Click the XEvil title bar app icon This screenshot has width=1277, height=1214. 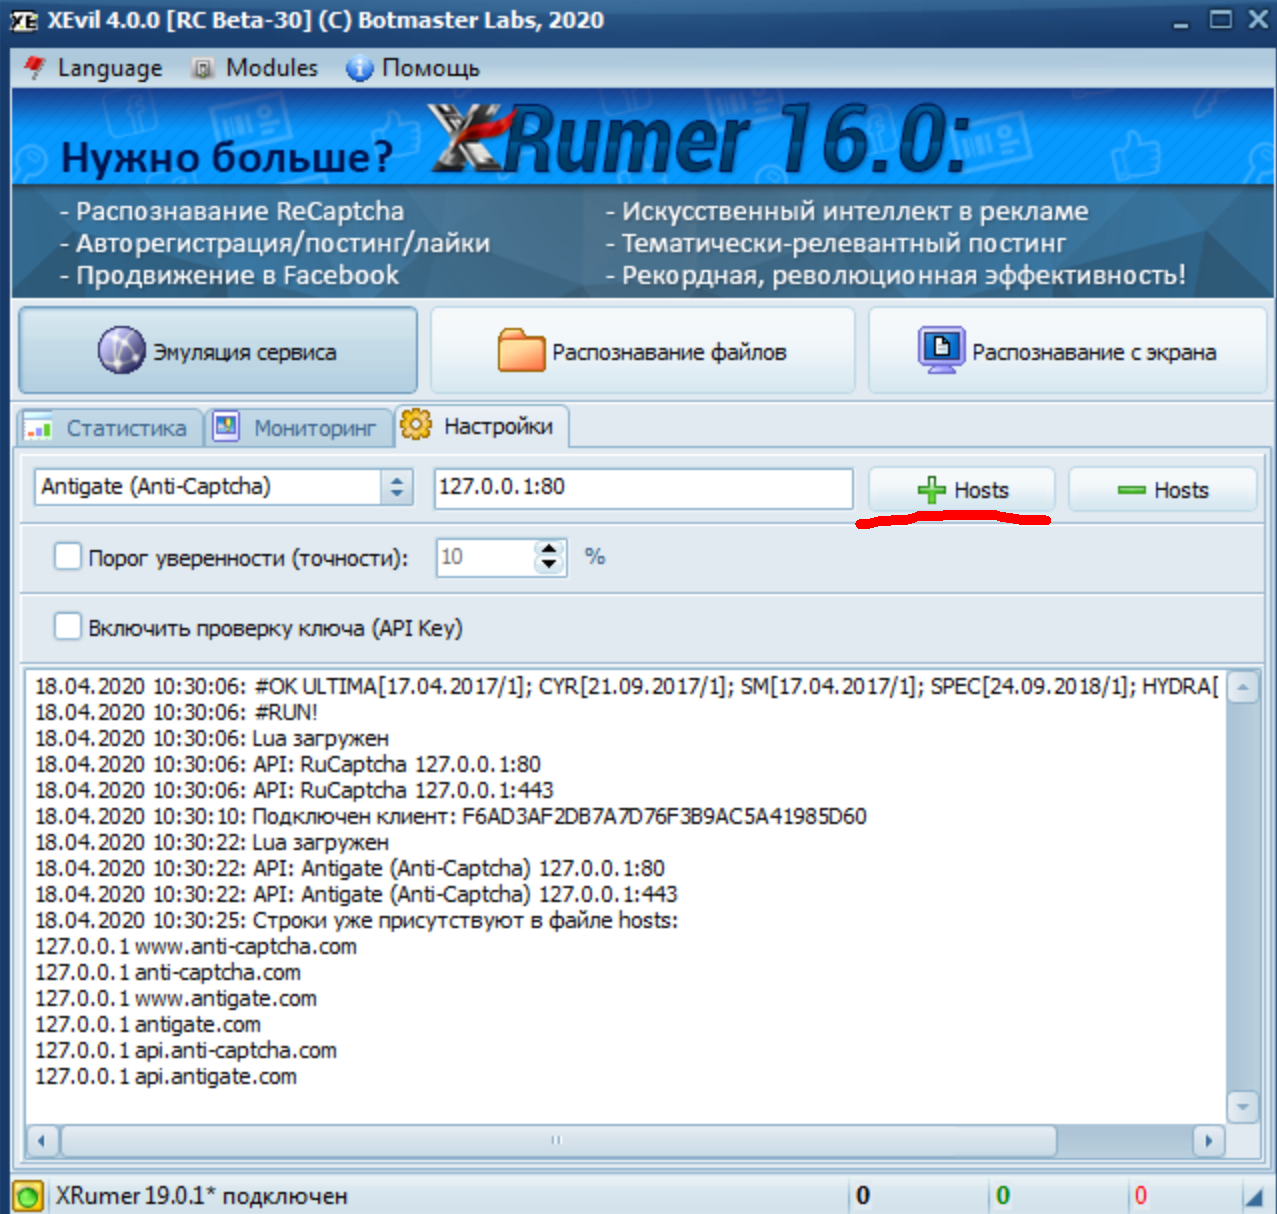[x=24, y=20]
